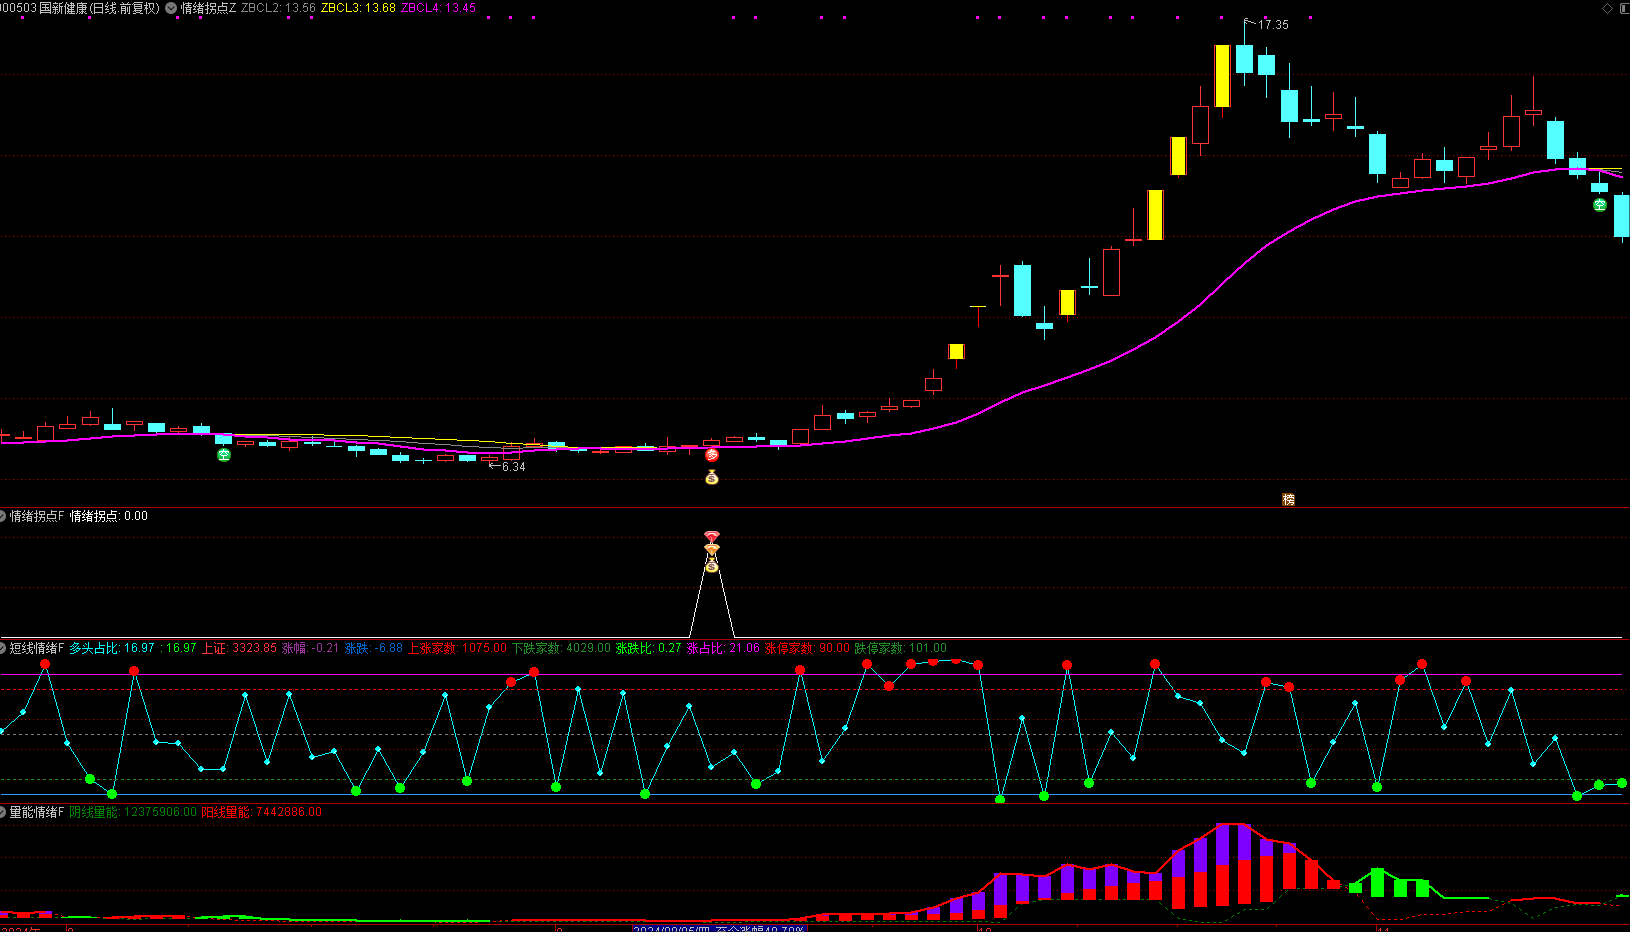Open the 短线情绪F panel indicator menu
This screenshot has width=1630, height=932.
click(3, 649)
